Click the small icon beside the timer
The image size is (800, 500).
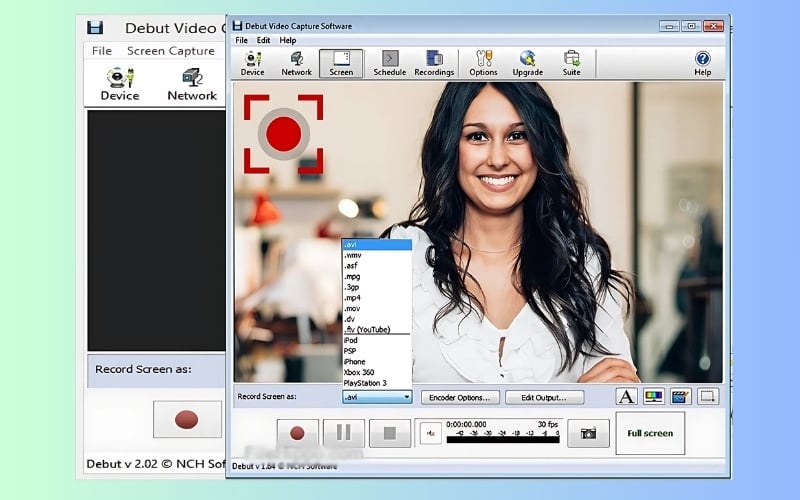pos(431,434)
